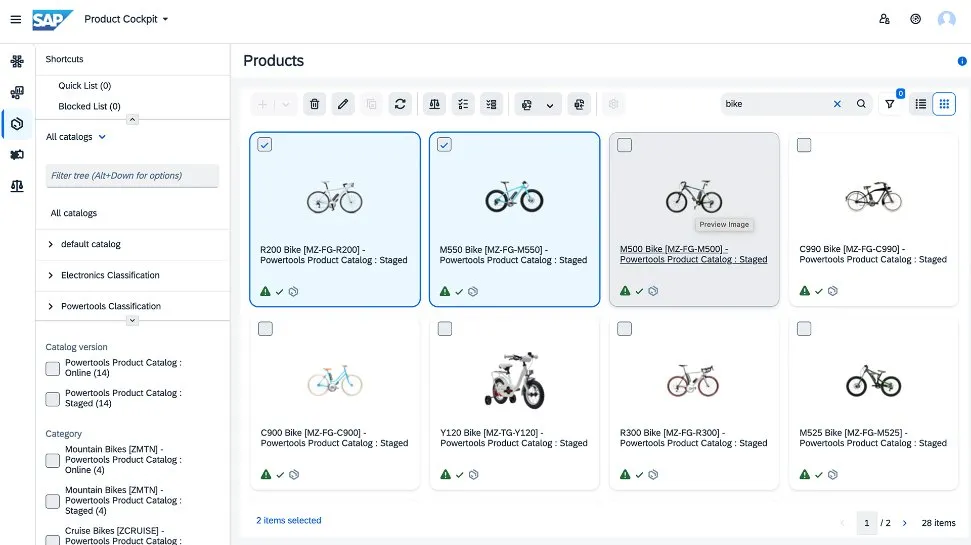Open the filter funnel icon
Screen dimensions: 971x545
tap(889, 104)
